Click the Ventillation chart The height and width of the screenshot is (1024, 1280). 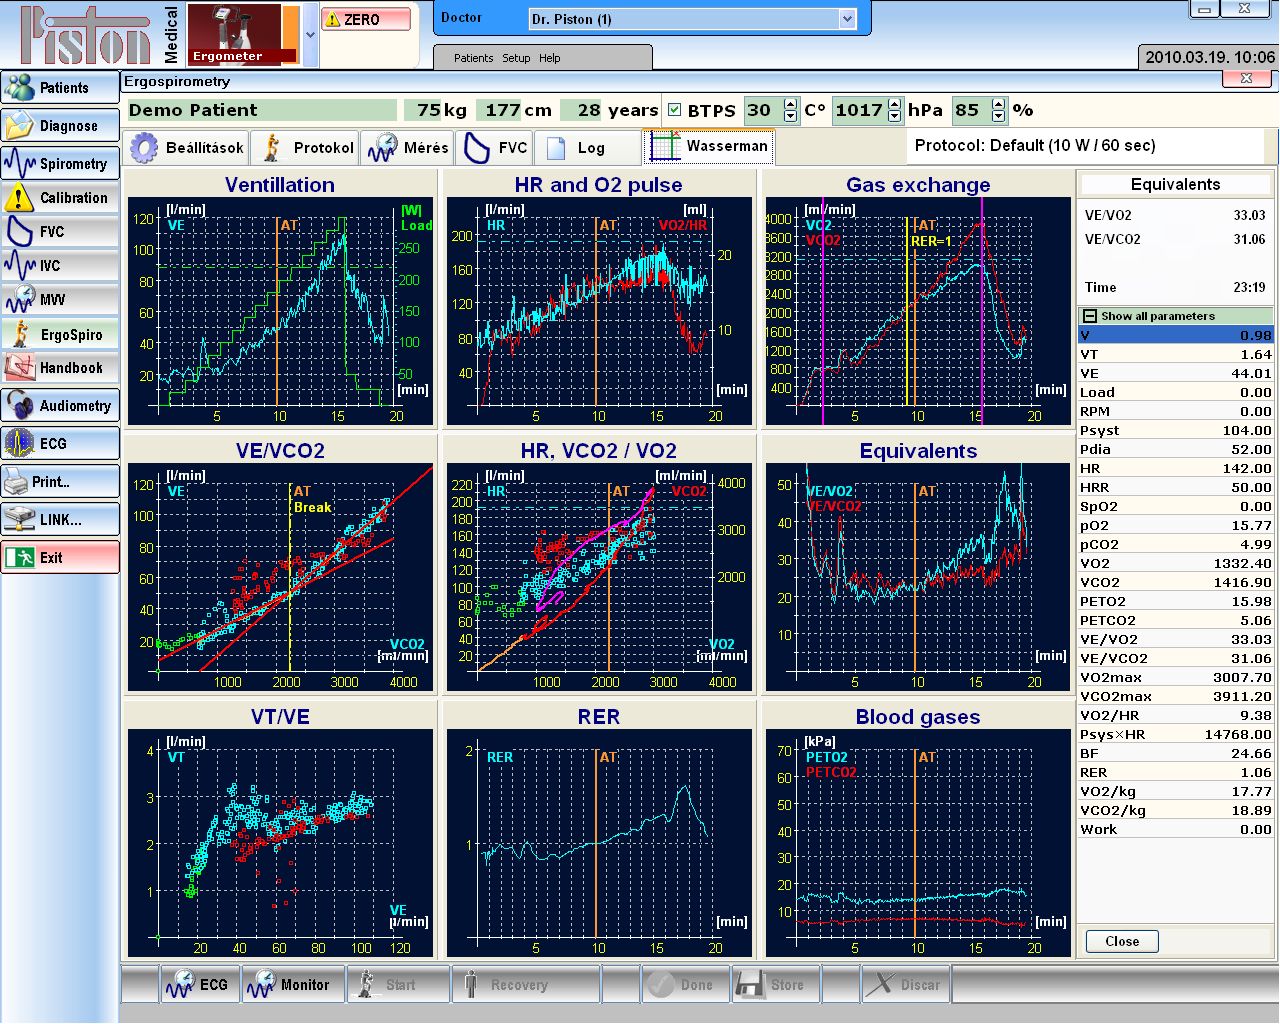(281, 311)
